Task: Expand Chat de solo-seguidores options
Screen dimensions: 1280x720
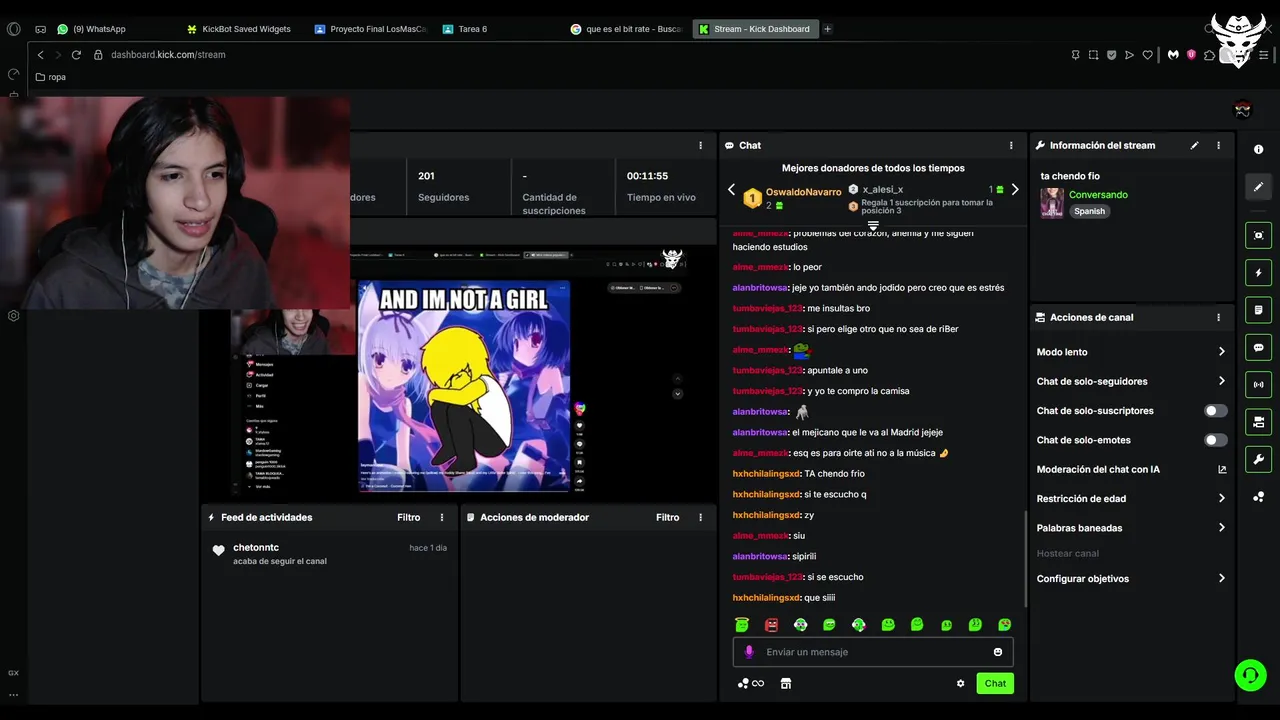Action: [x=1130, y=381]
